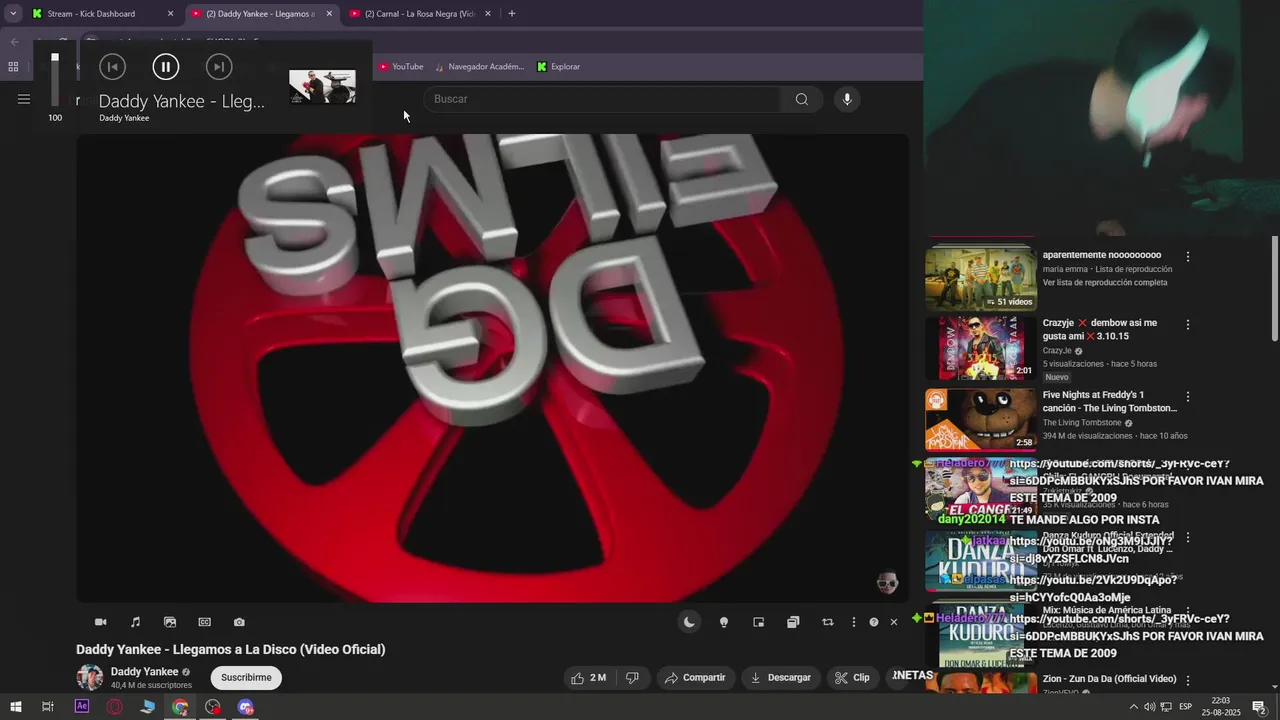1280x720 pixels.
Task: Open the YouTube bookmark
Action: click(x=401, y=67)
